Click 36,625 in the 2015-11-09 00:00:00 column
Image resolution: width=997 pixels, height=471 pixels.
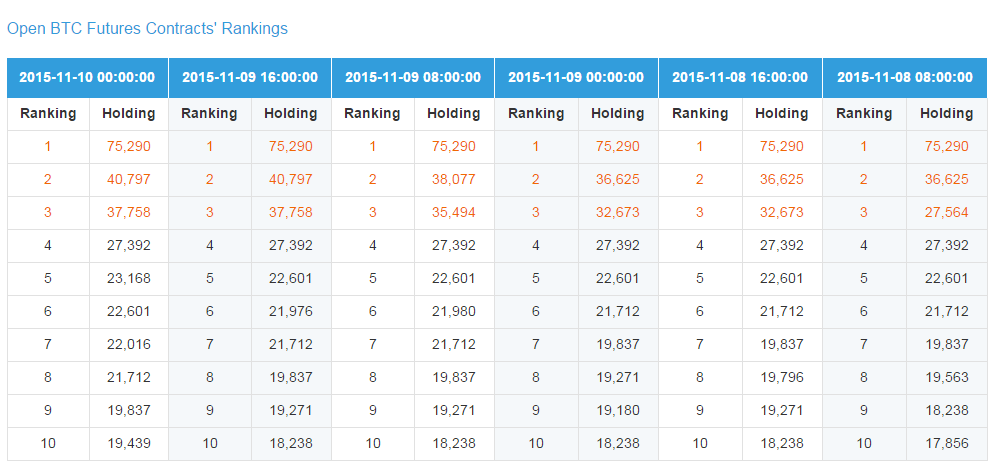(x=617, y=180)
